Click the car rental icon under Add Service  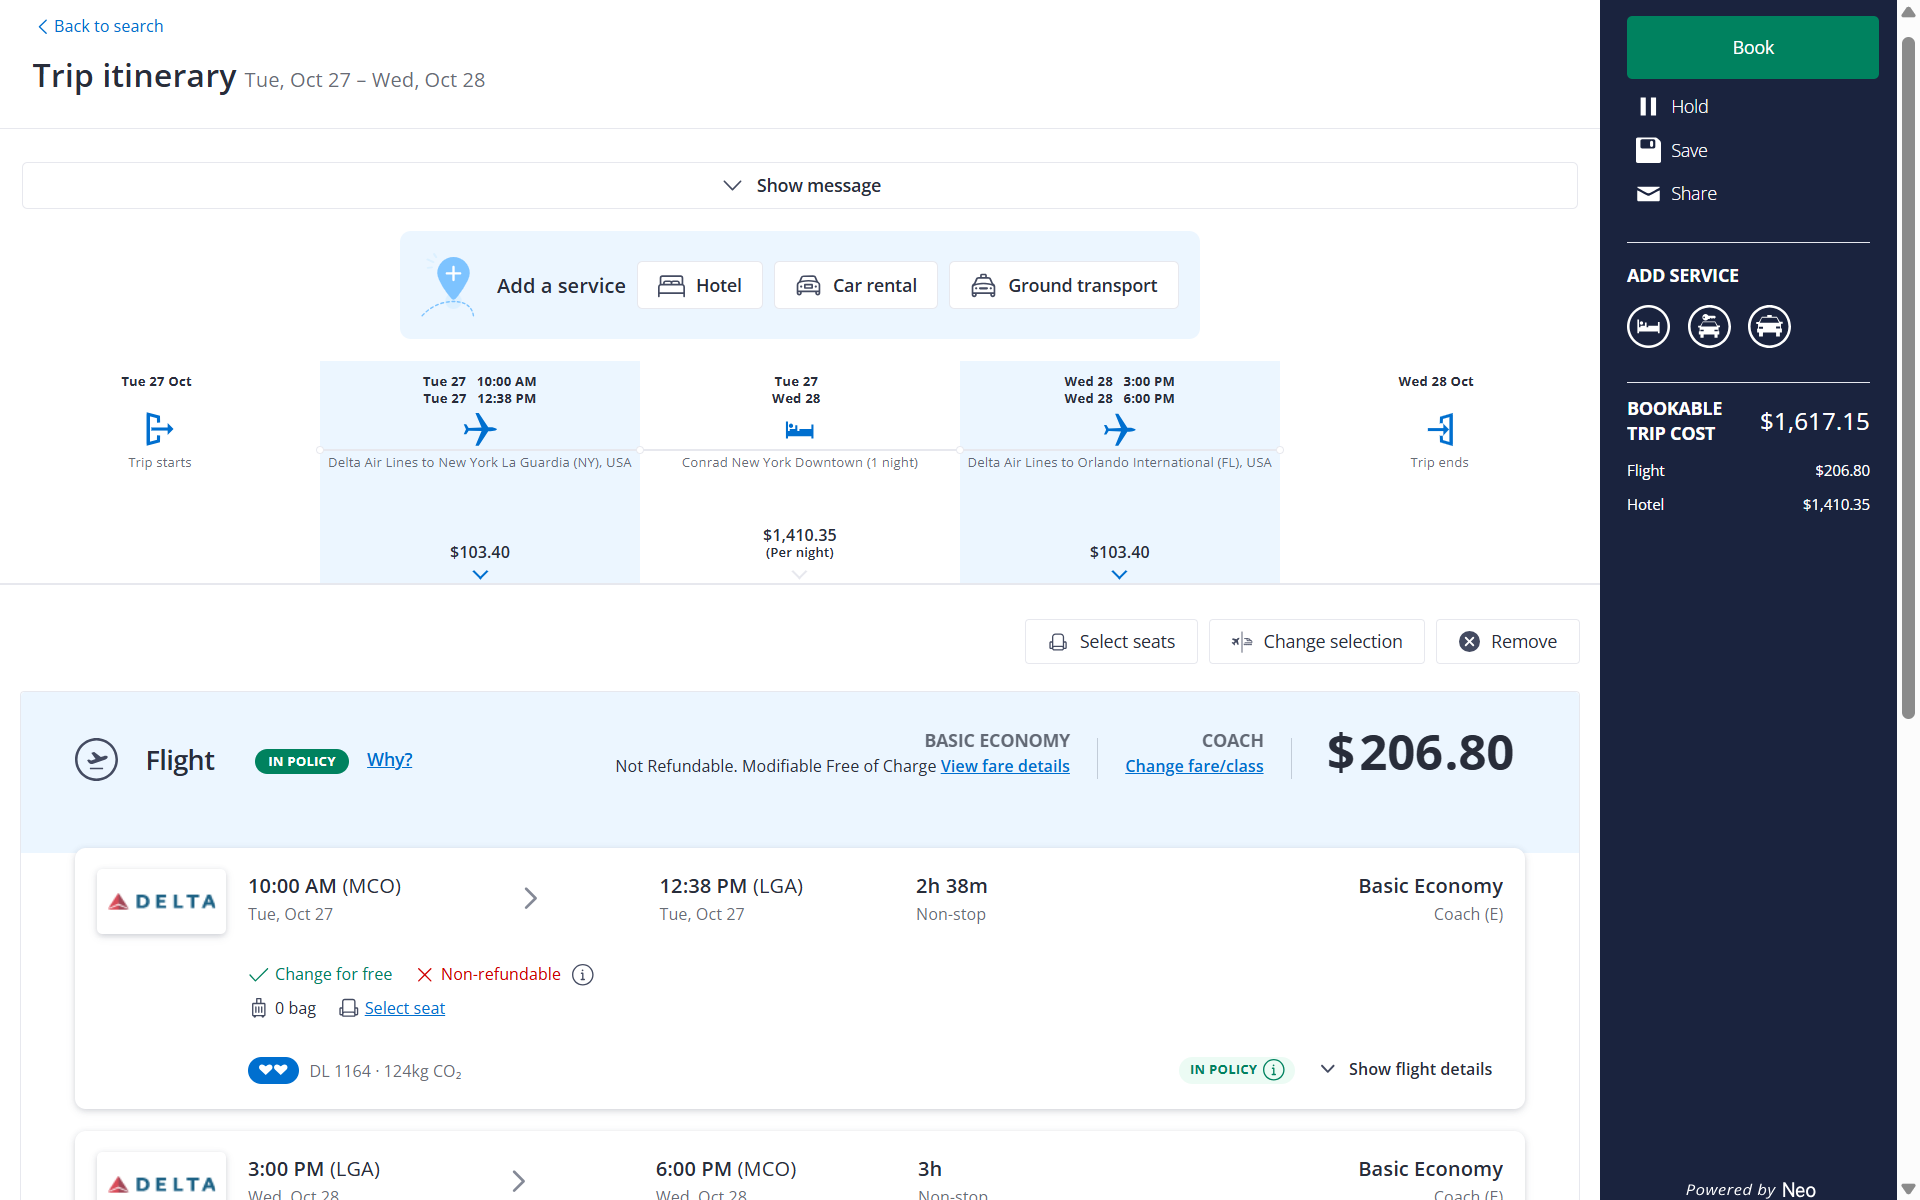coord(1709,327)
